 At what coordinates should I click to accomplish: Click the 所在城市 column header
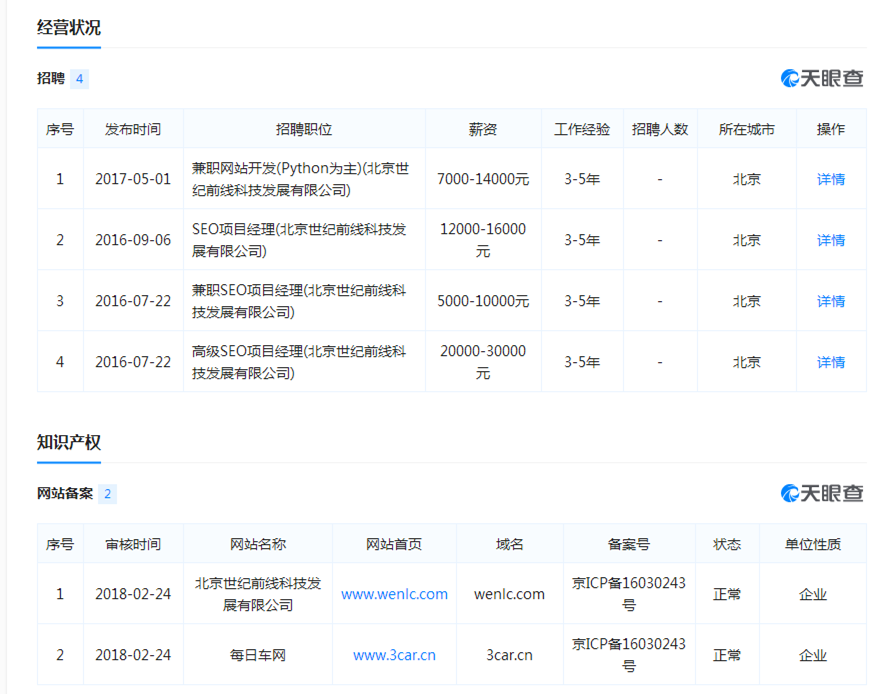tap(746, 129)
